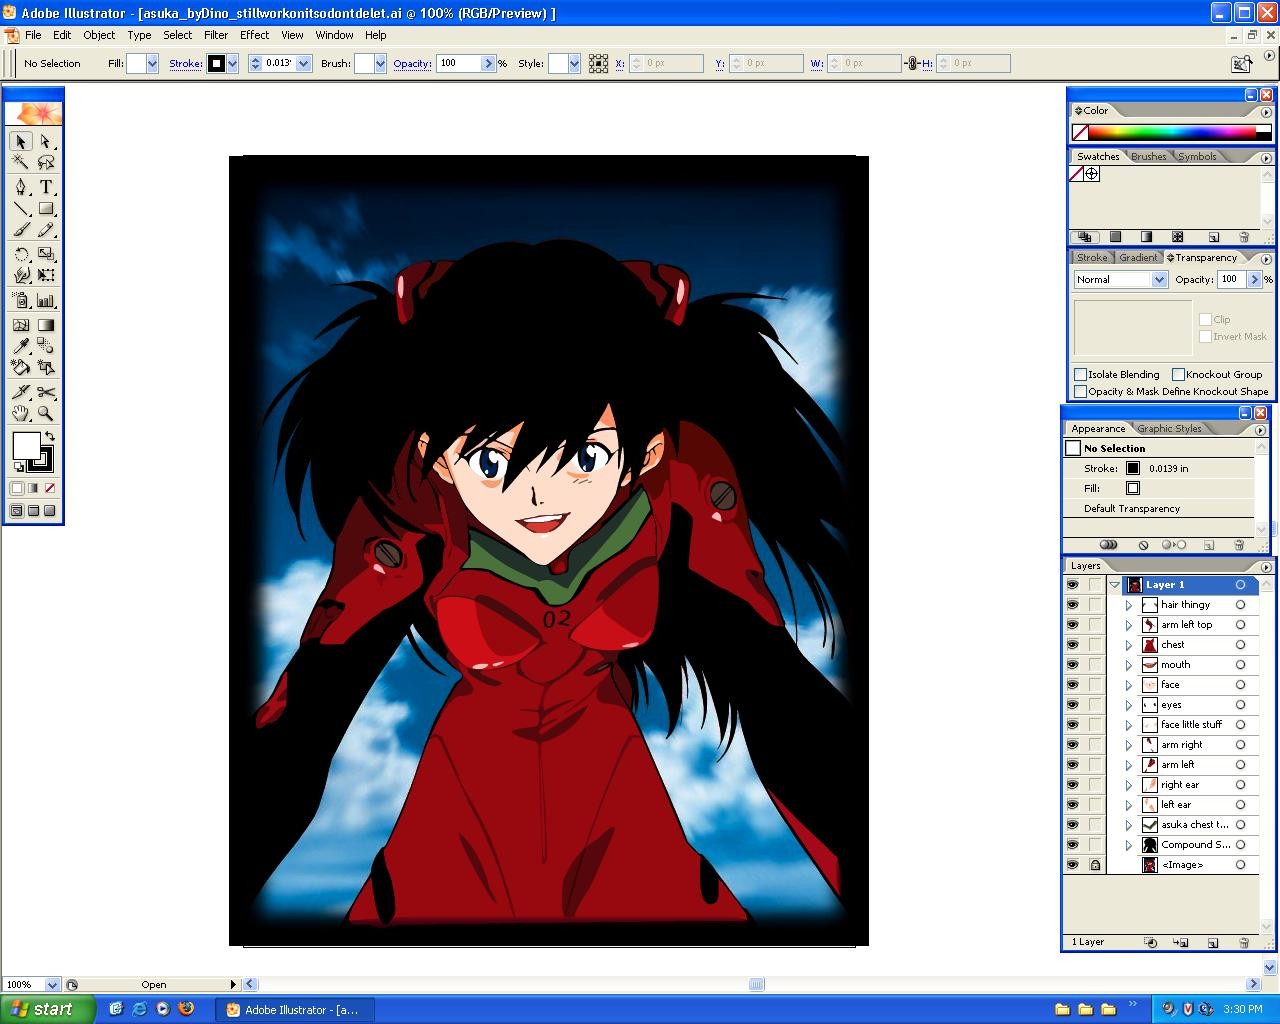Enable Opacity & Mask Define Knockout Shape
This screenshot has height=1024, width=1280.
coord(1080,391)
